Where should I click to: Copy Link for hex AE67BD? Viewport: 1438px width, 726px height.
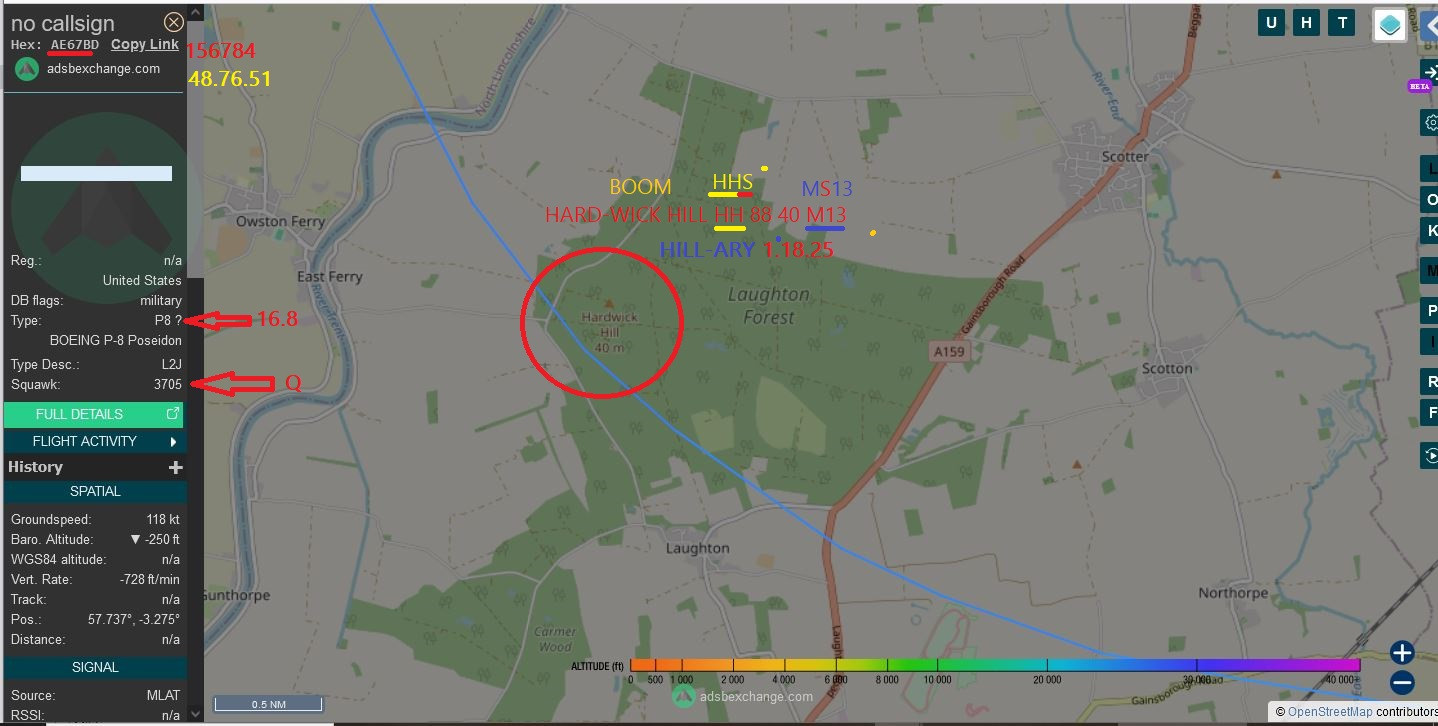(145, 44)
